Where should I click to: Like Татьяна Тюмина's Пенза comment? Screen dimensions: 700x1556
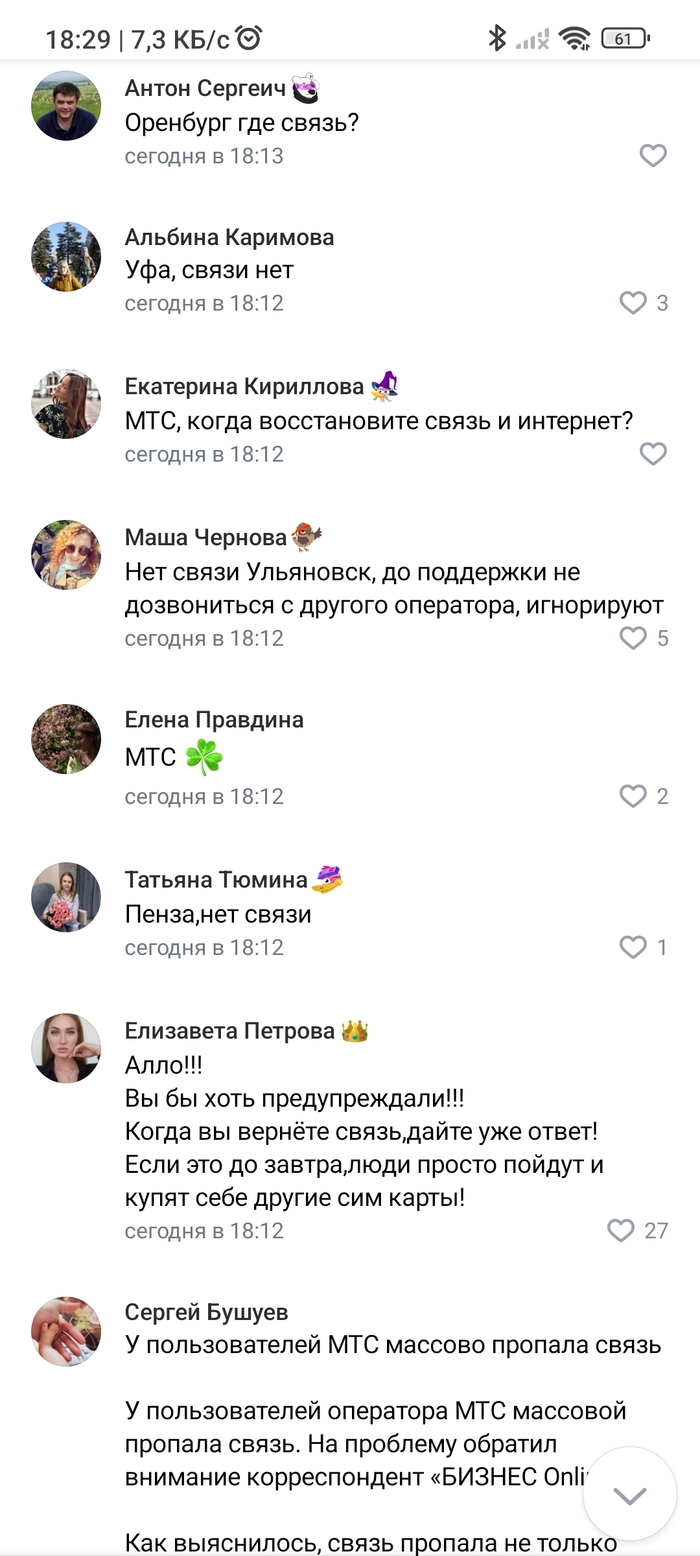click(x=633, y=947)
